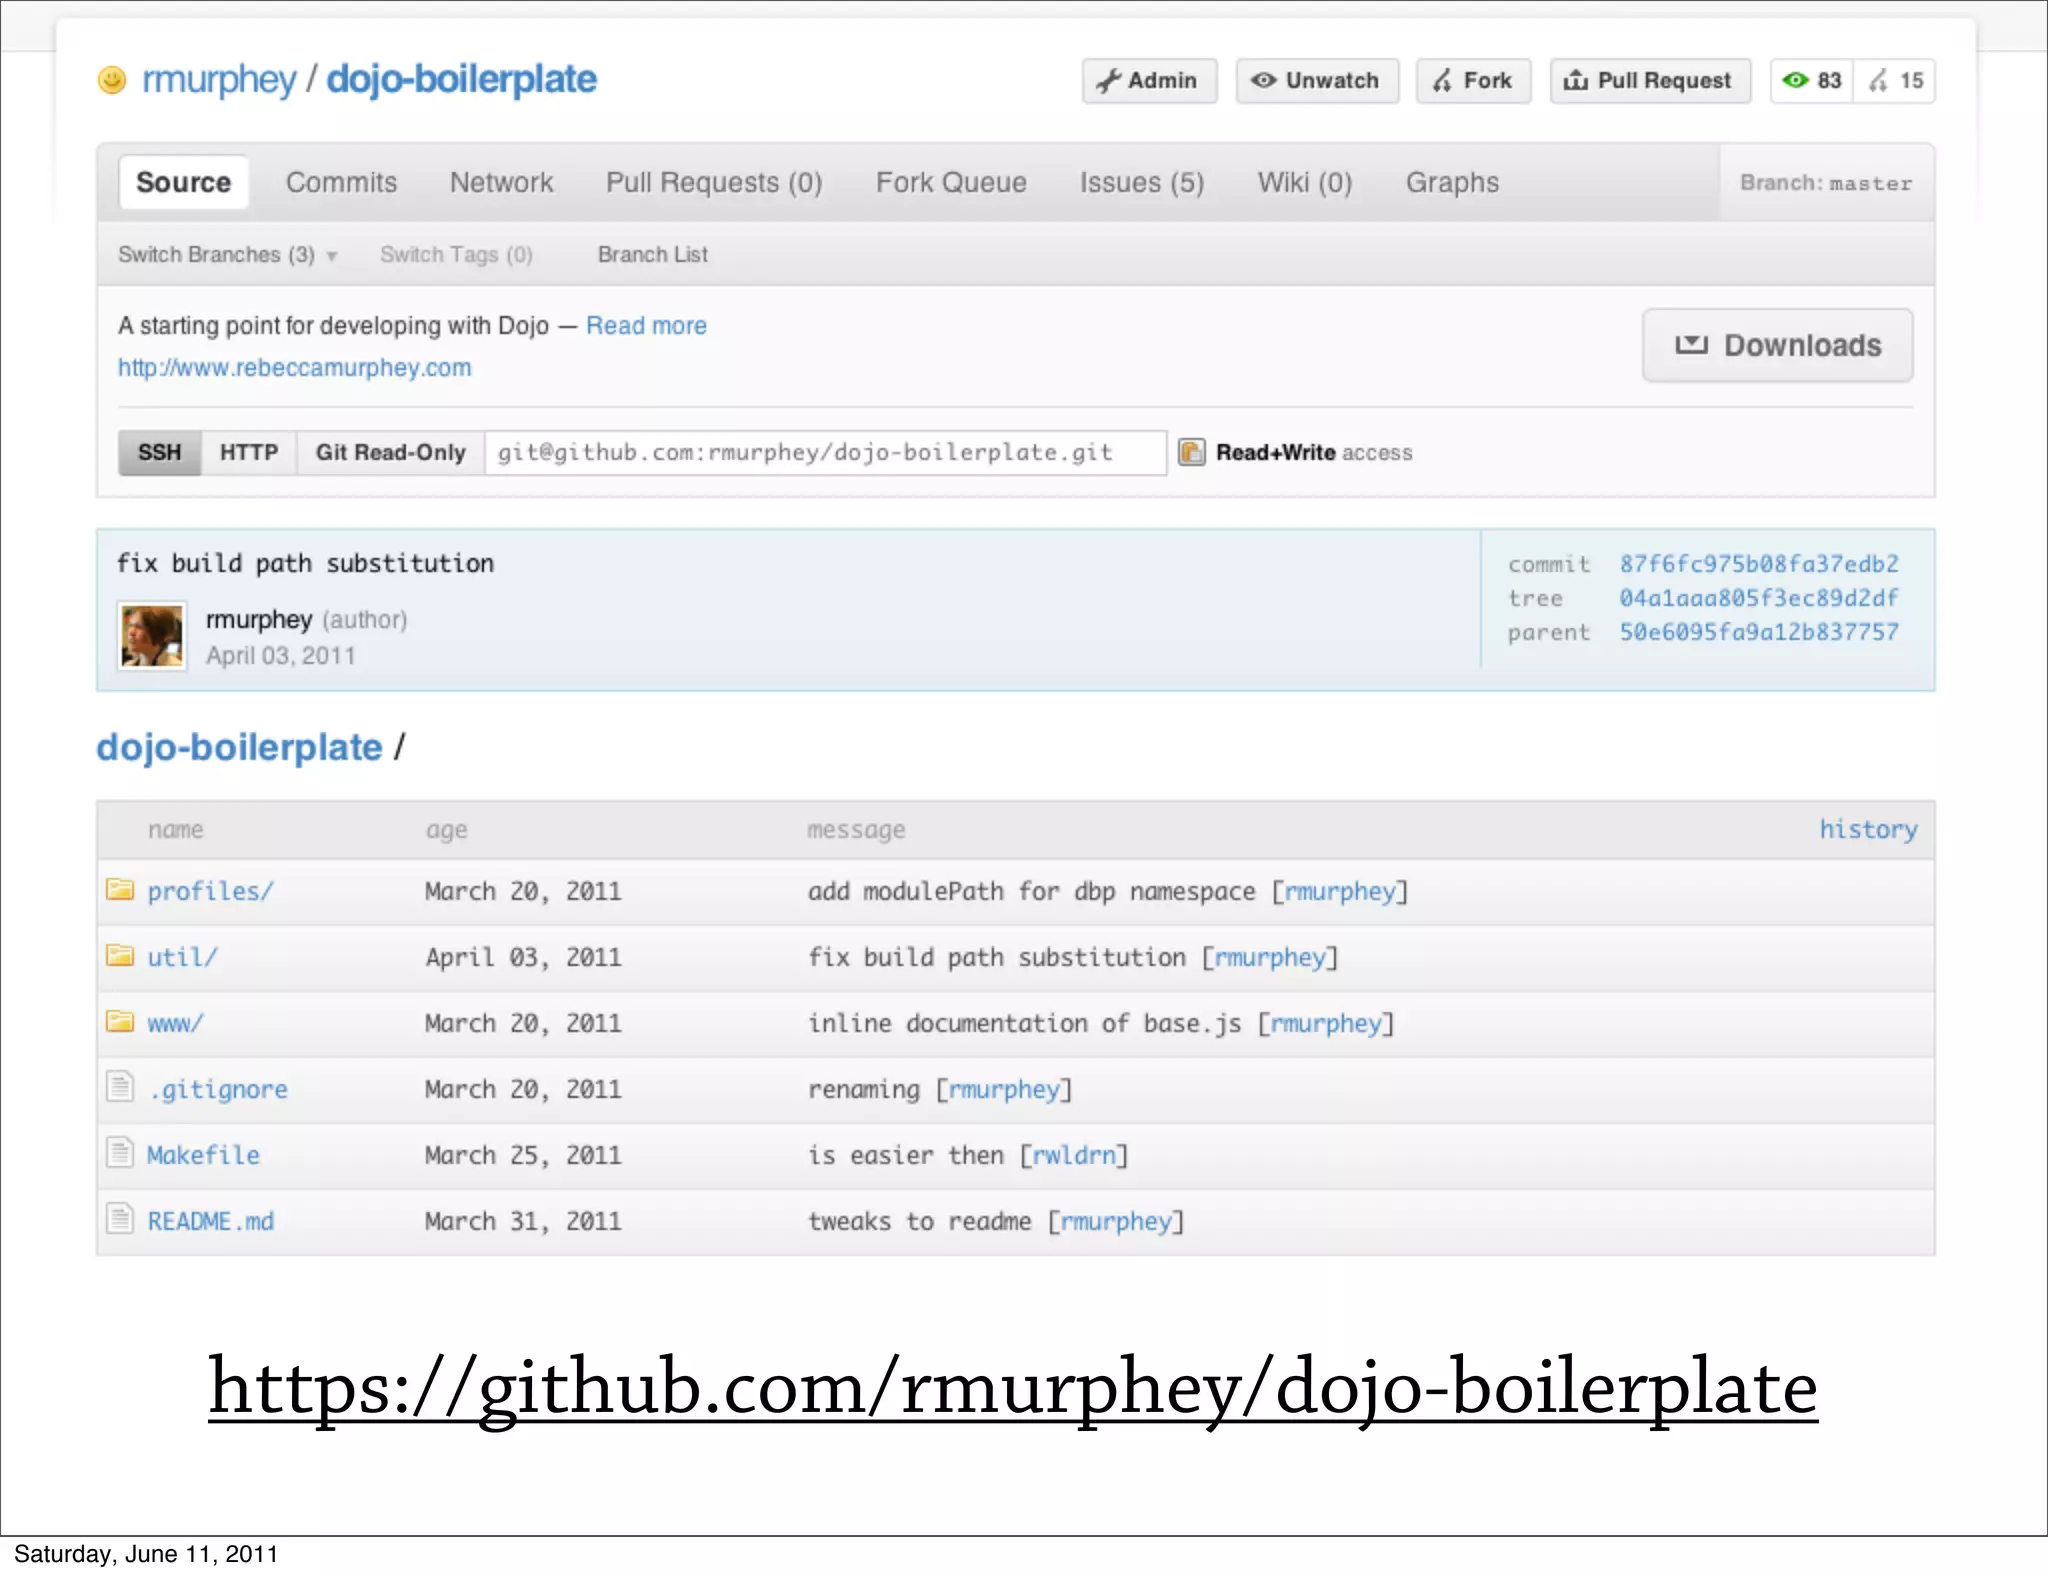Click the rmurphey owner link in header

pyautogui.click(x=219, y=80)
